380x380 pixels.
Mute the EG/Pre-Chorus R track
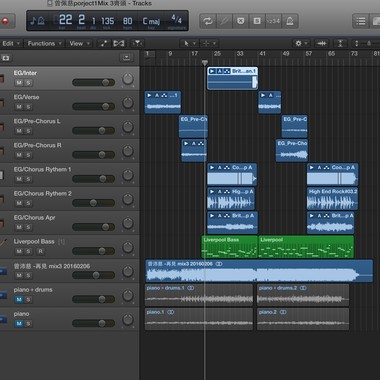point(19,155)
